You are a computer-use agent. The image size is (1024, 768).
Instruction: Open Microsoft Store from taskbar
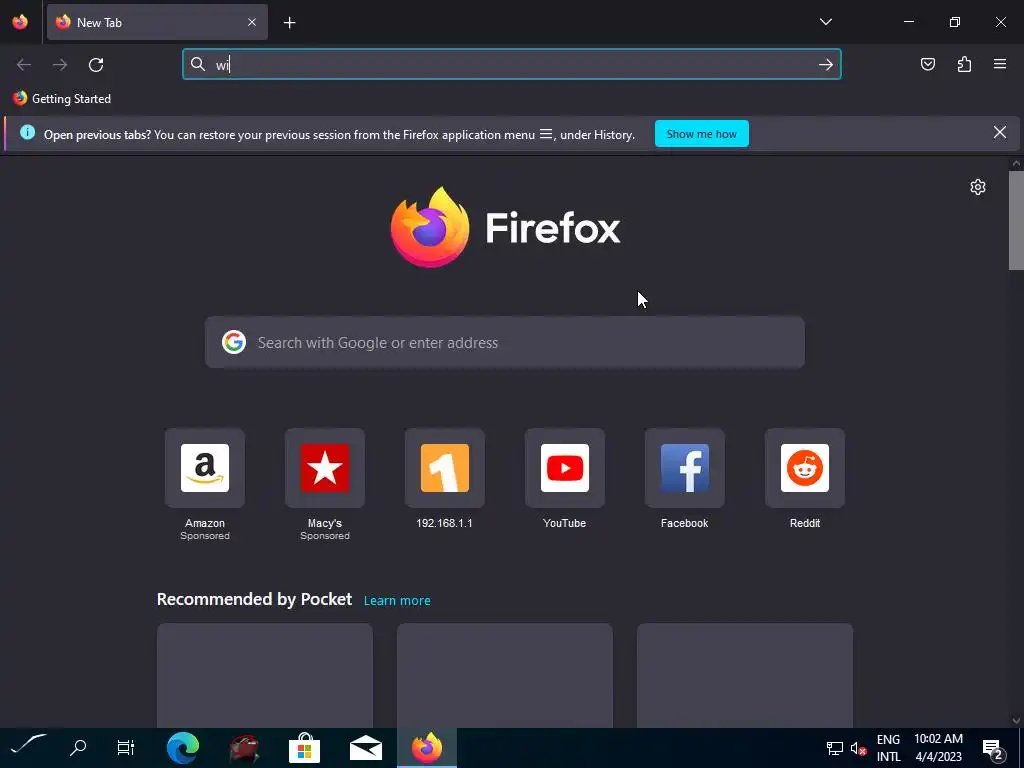[x=304, y=748]
